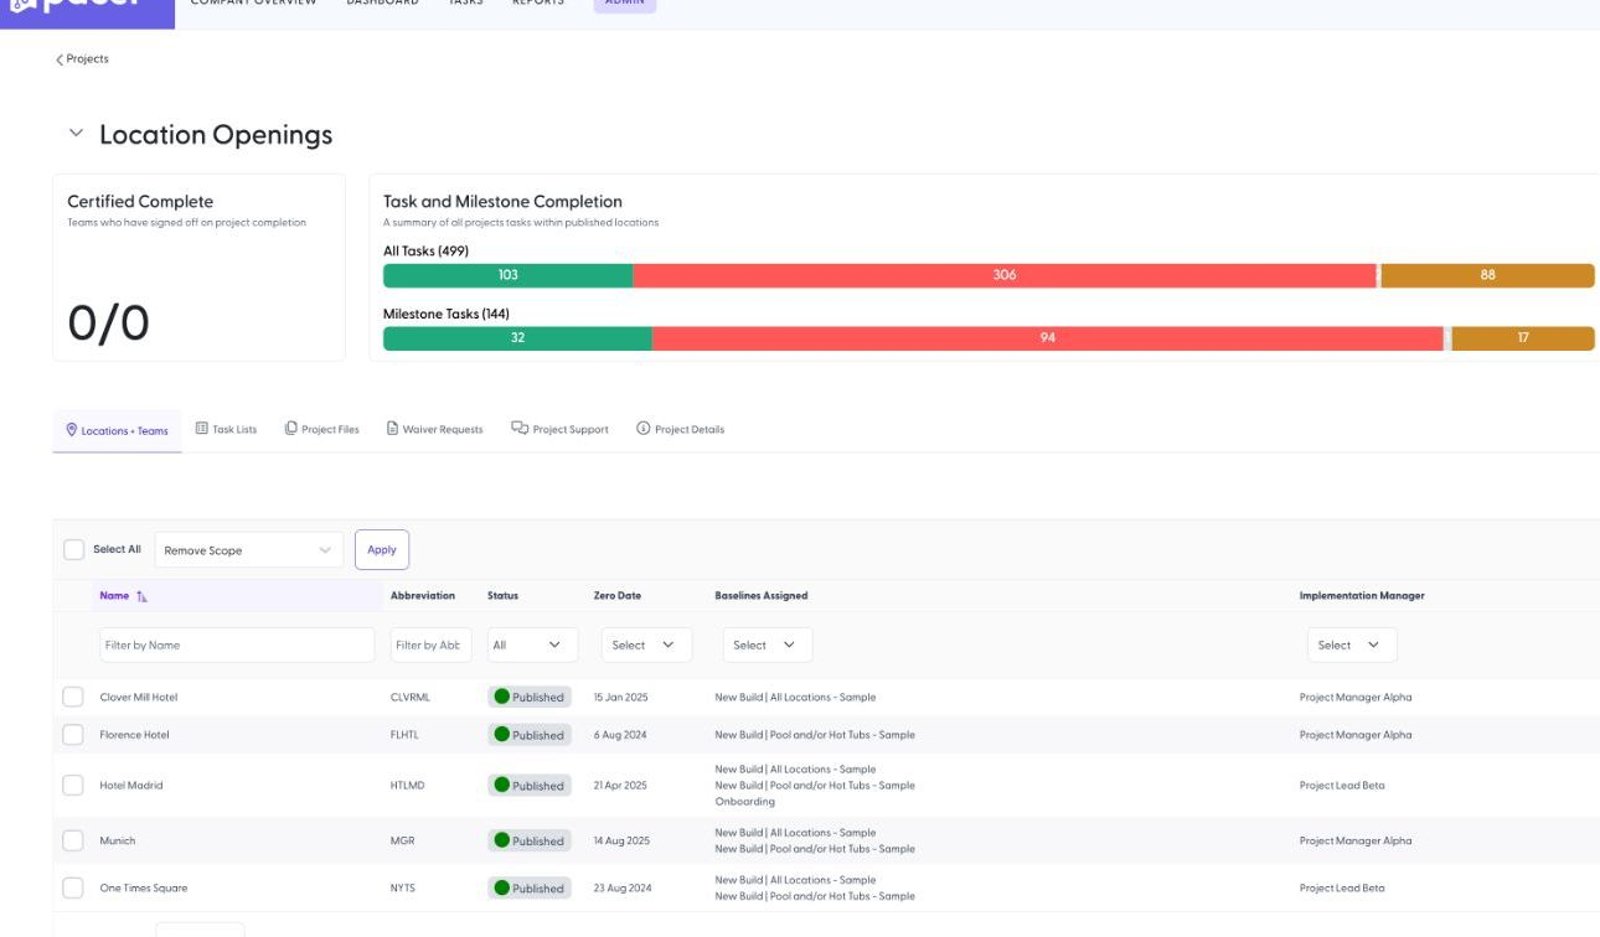Click the Project Files documents icon

[x=291, y=428]
